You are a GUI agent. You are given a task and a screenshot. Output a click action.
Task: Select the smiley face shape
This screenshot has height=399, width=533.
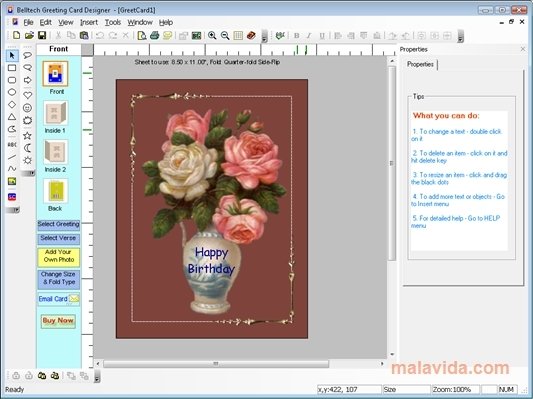pos(28,108)
